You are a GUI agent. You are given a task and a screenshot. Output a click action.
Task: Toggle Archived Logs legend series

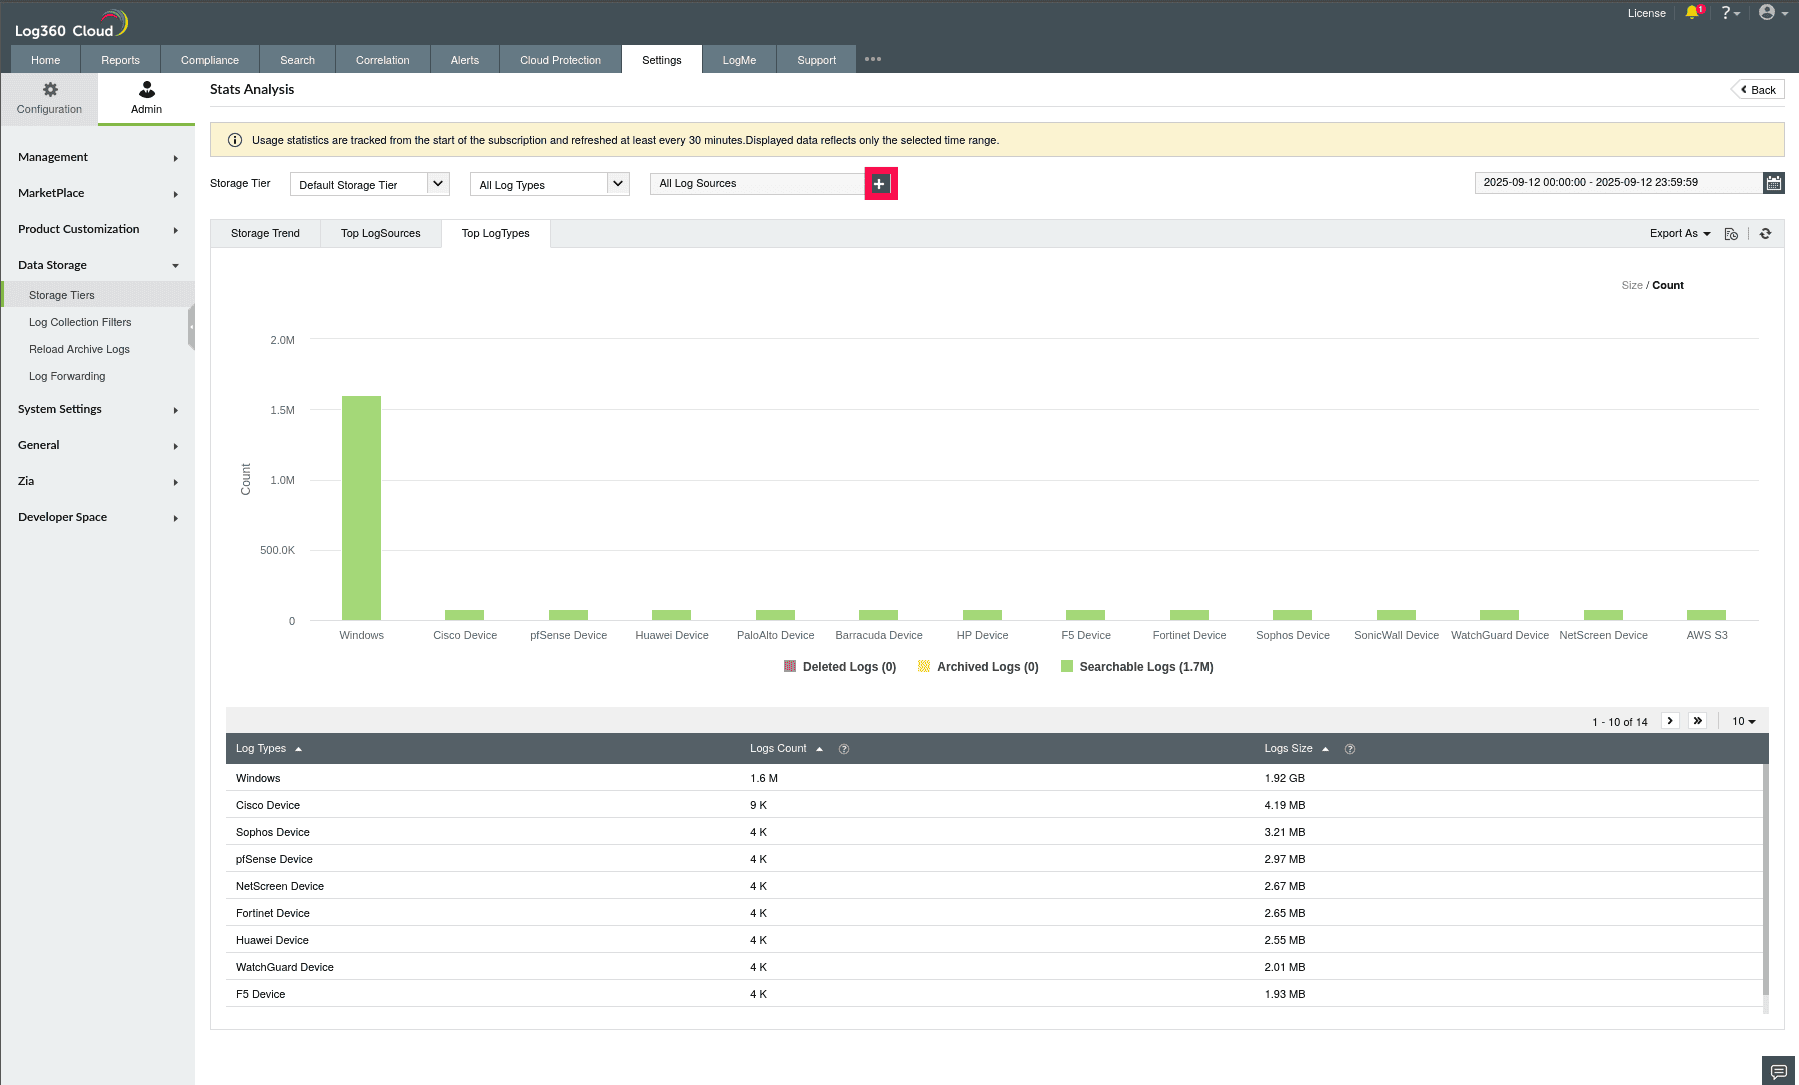click(x=978, y=667)
